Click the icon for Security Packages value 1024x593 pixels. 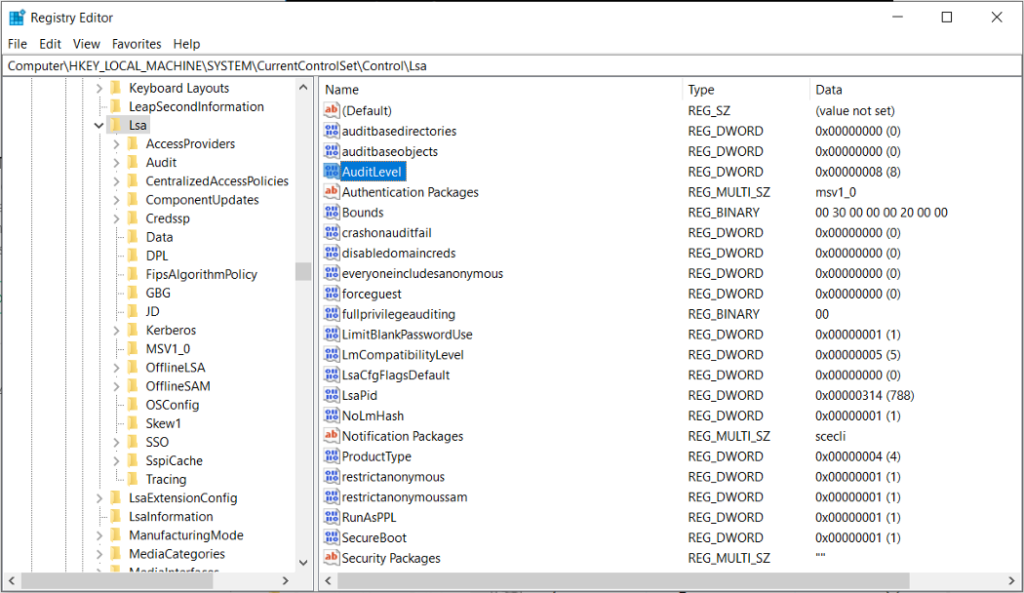(332, 558)
